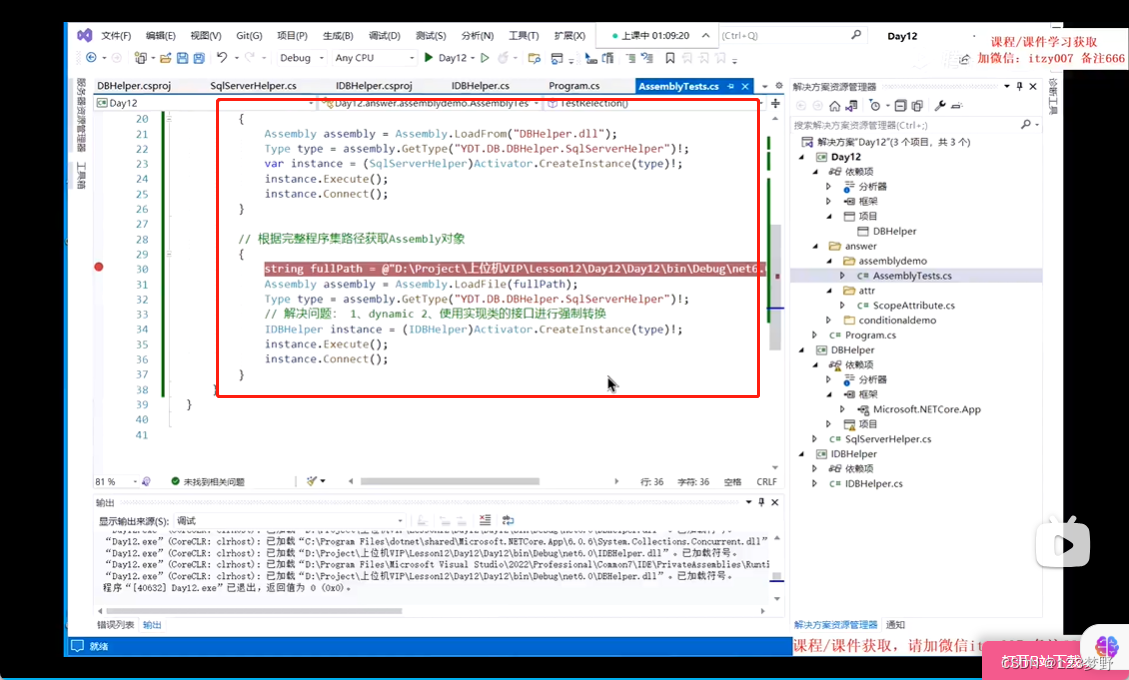Open Debug configuration dropdown
This screenshot has height=680, width=1129.
click(x=301, y=58)
